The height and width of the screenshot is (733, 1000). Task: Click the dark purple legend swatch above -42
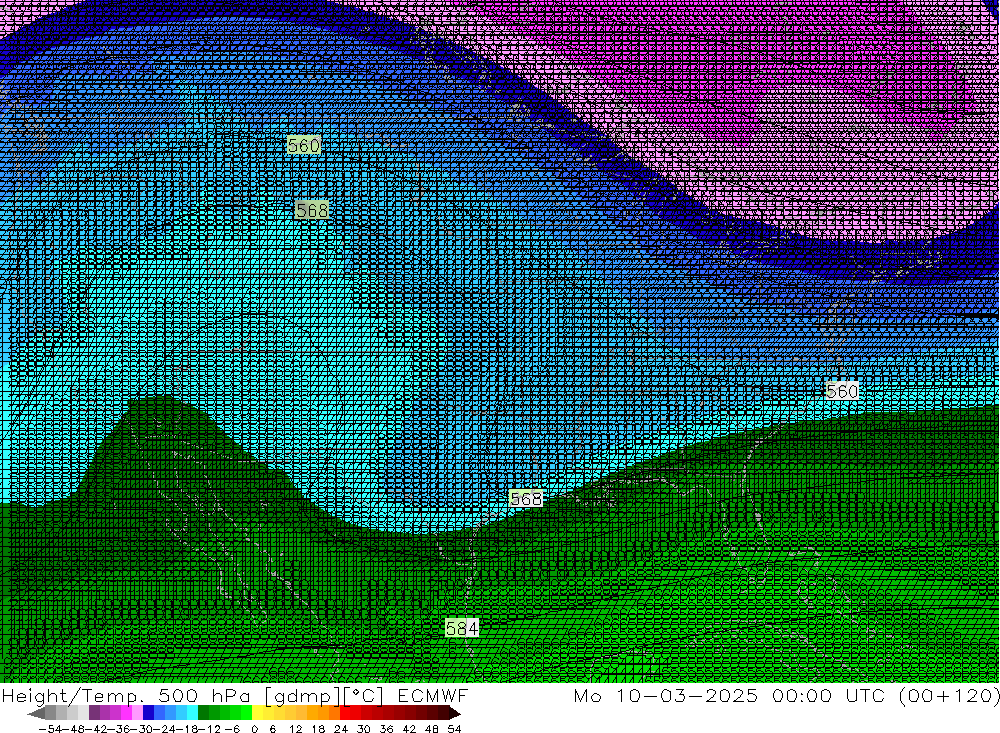click(94, 713)
